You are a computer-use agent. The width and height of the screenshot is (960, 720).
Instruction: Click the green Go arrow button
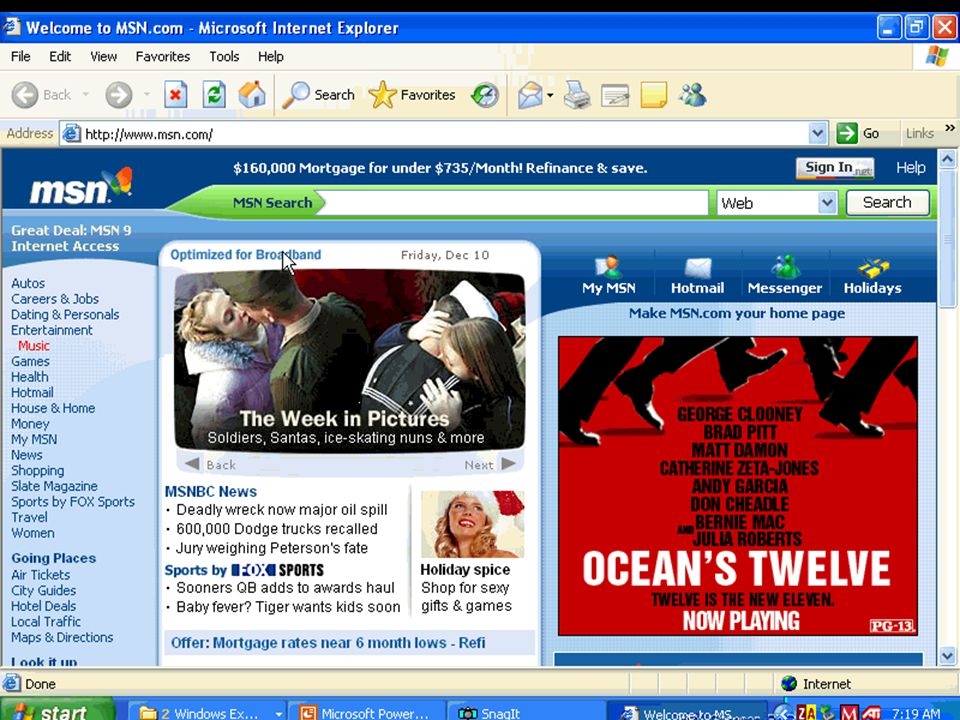click(x=847, y=133)
